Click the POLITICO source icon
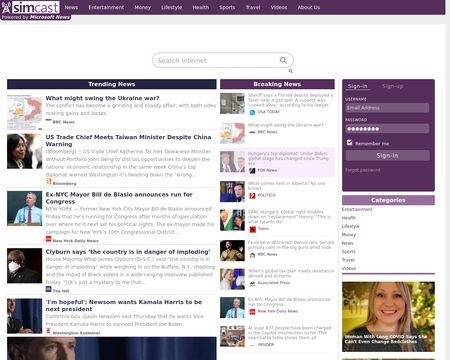This screenshot has width=450, height=360. pyautogui.click(x=252, y=195)
